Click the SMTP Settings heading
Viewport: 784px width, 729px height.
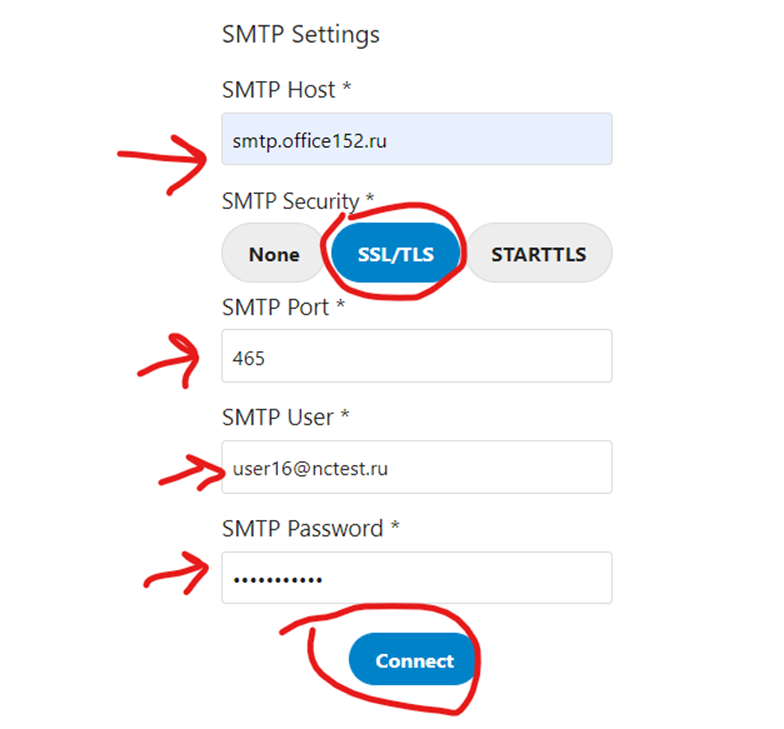point(300,34)
